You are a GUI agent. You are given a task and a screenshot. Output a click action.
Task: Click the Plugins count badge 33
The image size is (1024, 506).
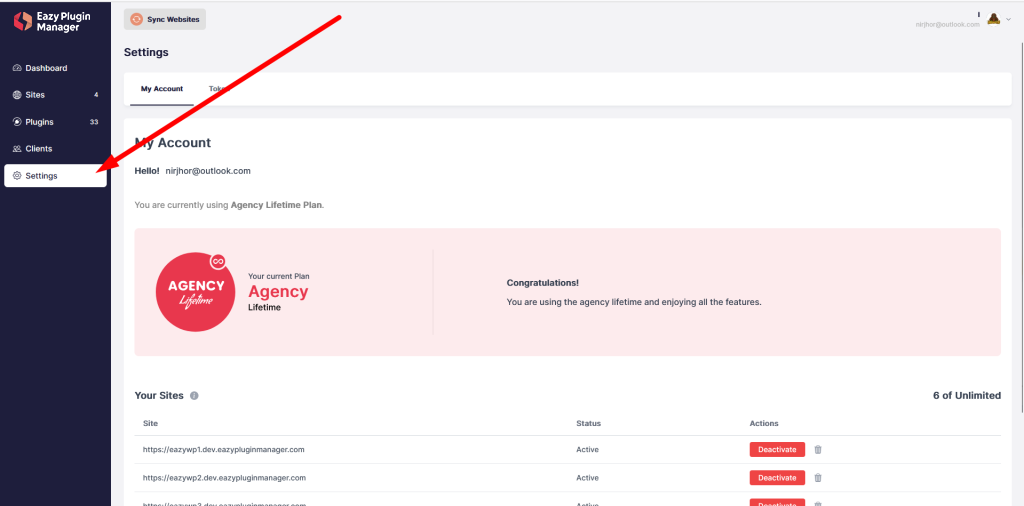pos(94,122)
